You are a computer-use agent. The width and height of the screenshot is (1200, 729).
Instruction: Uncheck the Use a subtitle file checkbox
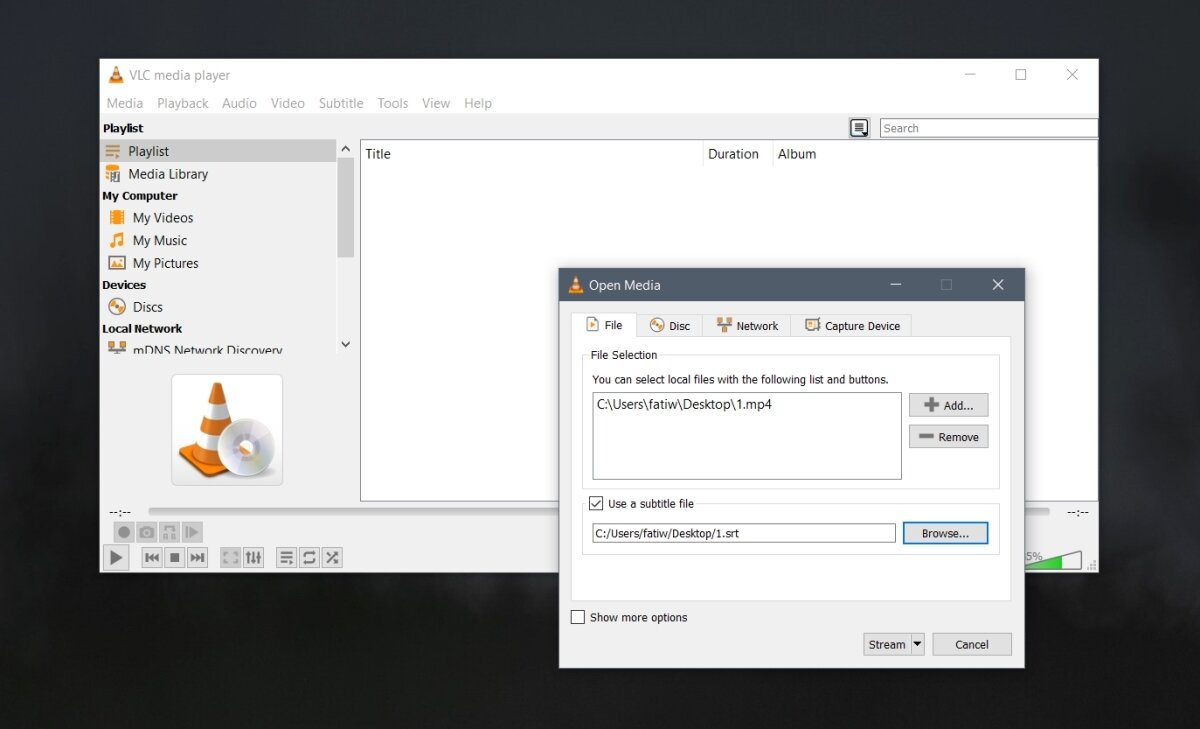pyautogui.click(x=596, y=504)
